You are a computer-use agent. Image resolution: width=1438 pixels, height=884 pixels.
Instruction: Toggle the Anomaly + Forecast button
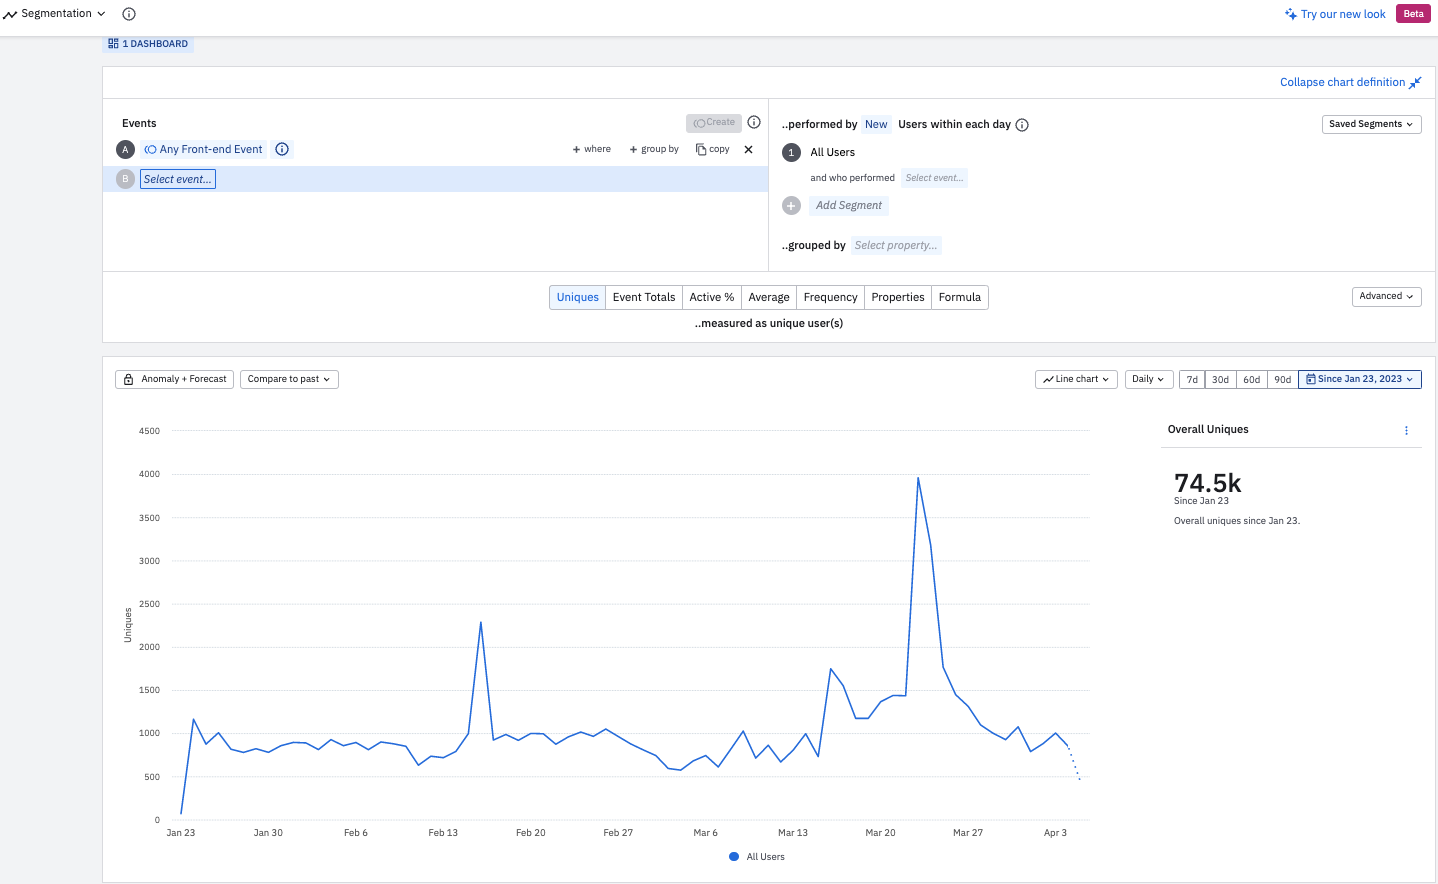[x=175, y=379]
